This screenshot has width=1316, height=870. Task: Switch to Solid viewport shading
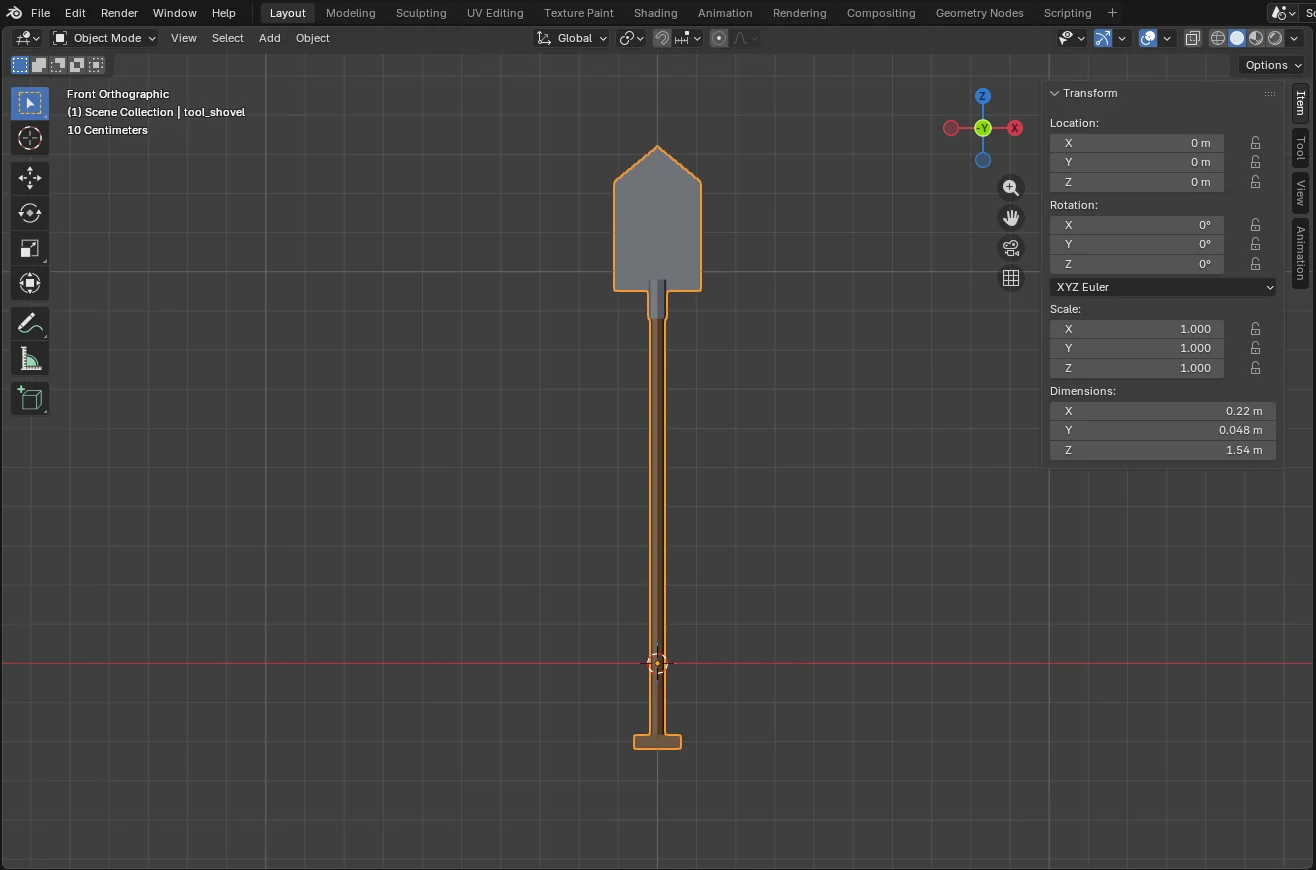[x=1237, y=38]
